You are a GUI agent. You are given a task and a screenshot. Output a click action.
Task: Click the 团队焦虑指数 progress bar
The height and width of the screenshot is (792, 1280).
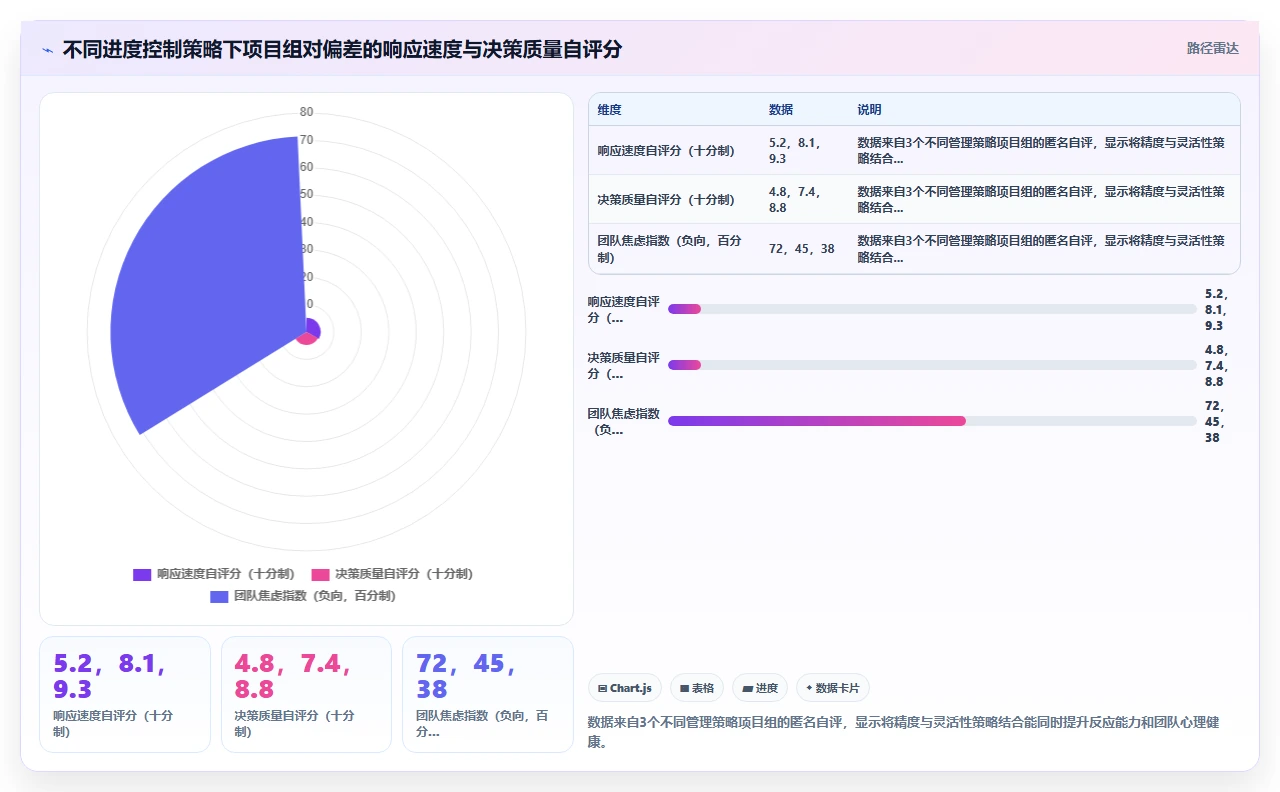(932, 421)
